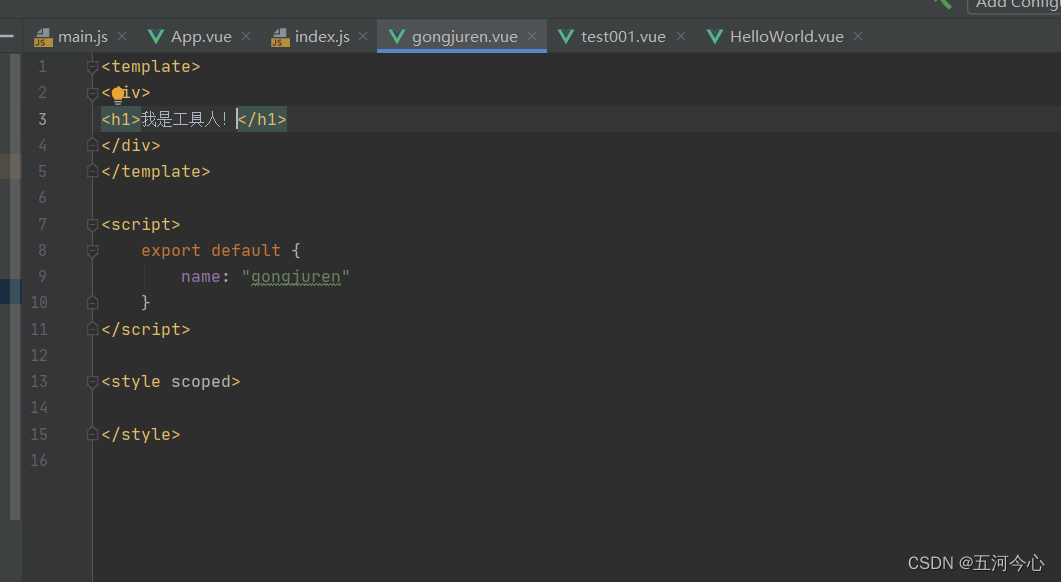Click the yellow lightbulb intention icon
Image resolution: width=1061 pixels, height=582 pixels.
118,94
